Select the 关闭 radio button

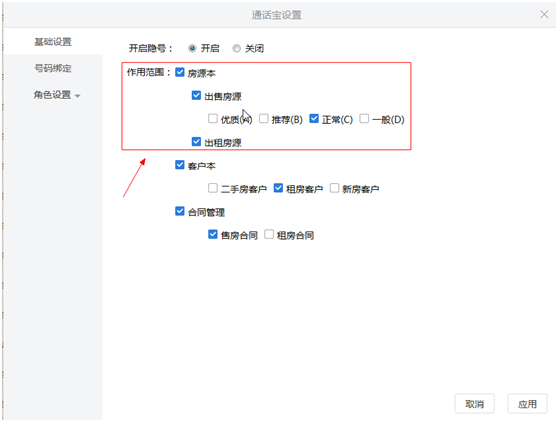[236, 48]
